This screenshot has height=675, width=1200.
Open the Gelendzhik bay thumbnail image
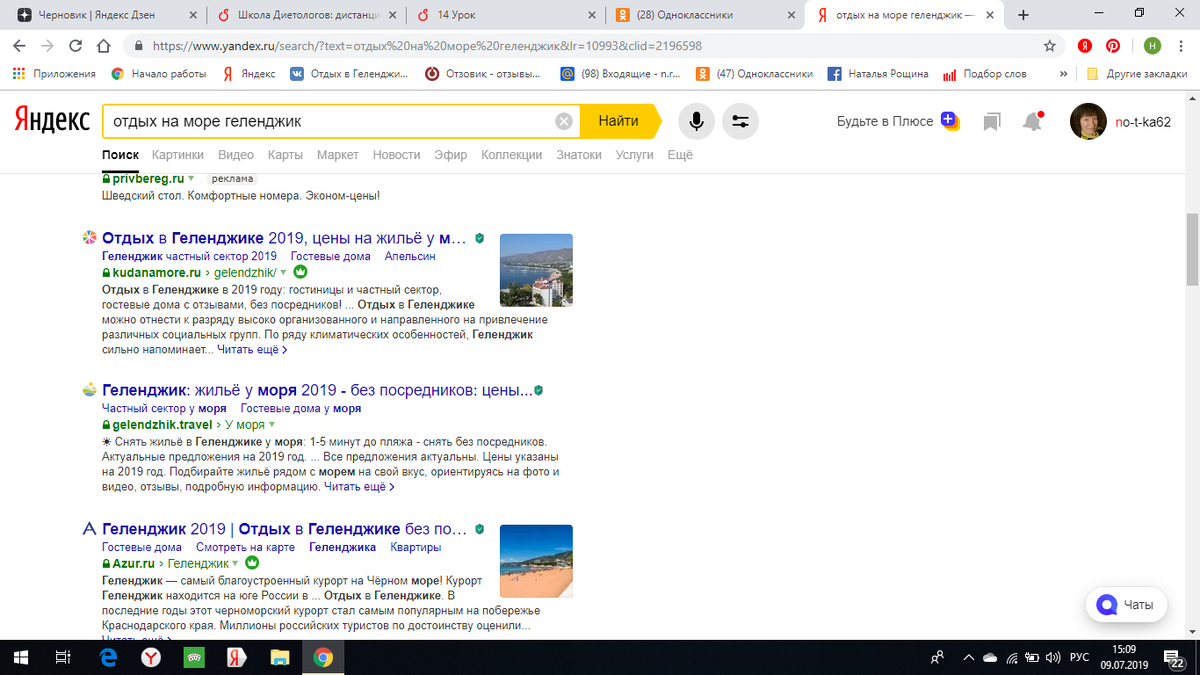tap(536, 270)
